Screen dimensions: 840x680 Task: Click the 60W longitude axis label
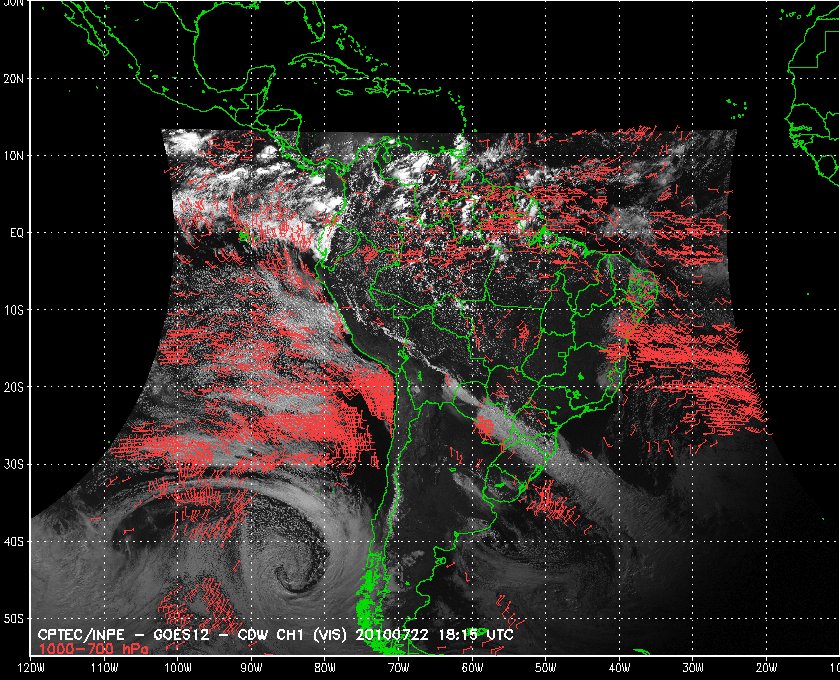[x=472, y=668]
